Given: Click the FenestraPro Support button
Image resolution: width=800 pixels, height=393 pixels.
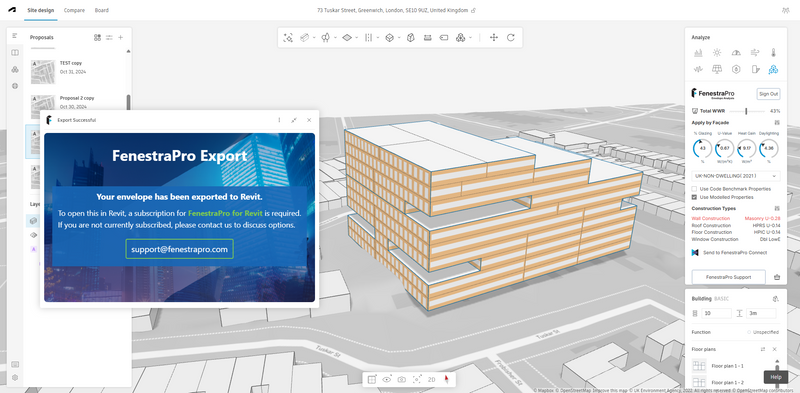Looking at the screenshot, I should click(x=729, y=277).
